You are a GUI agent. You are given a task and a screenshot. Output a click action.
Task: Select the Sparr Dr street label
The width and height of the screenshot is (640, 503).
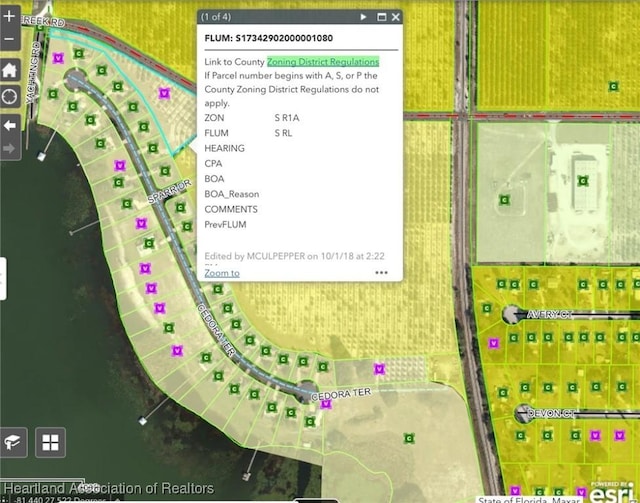pos(169,191)
